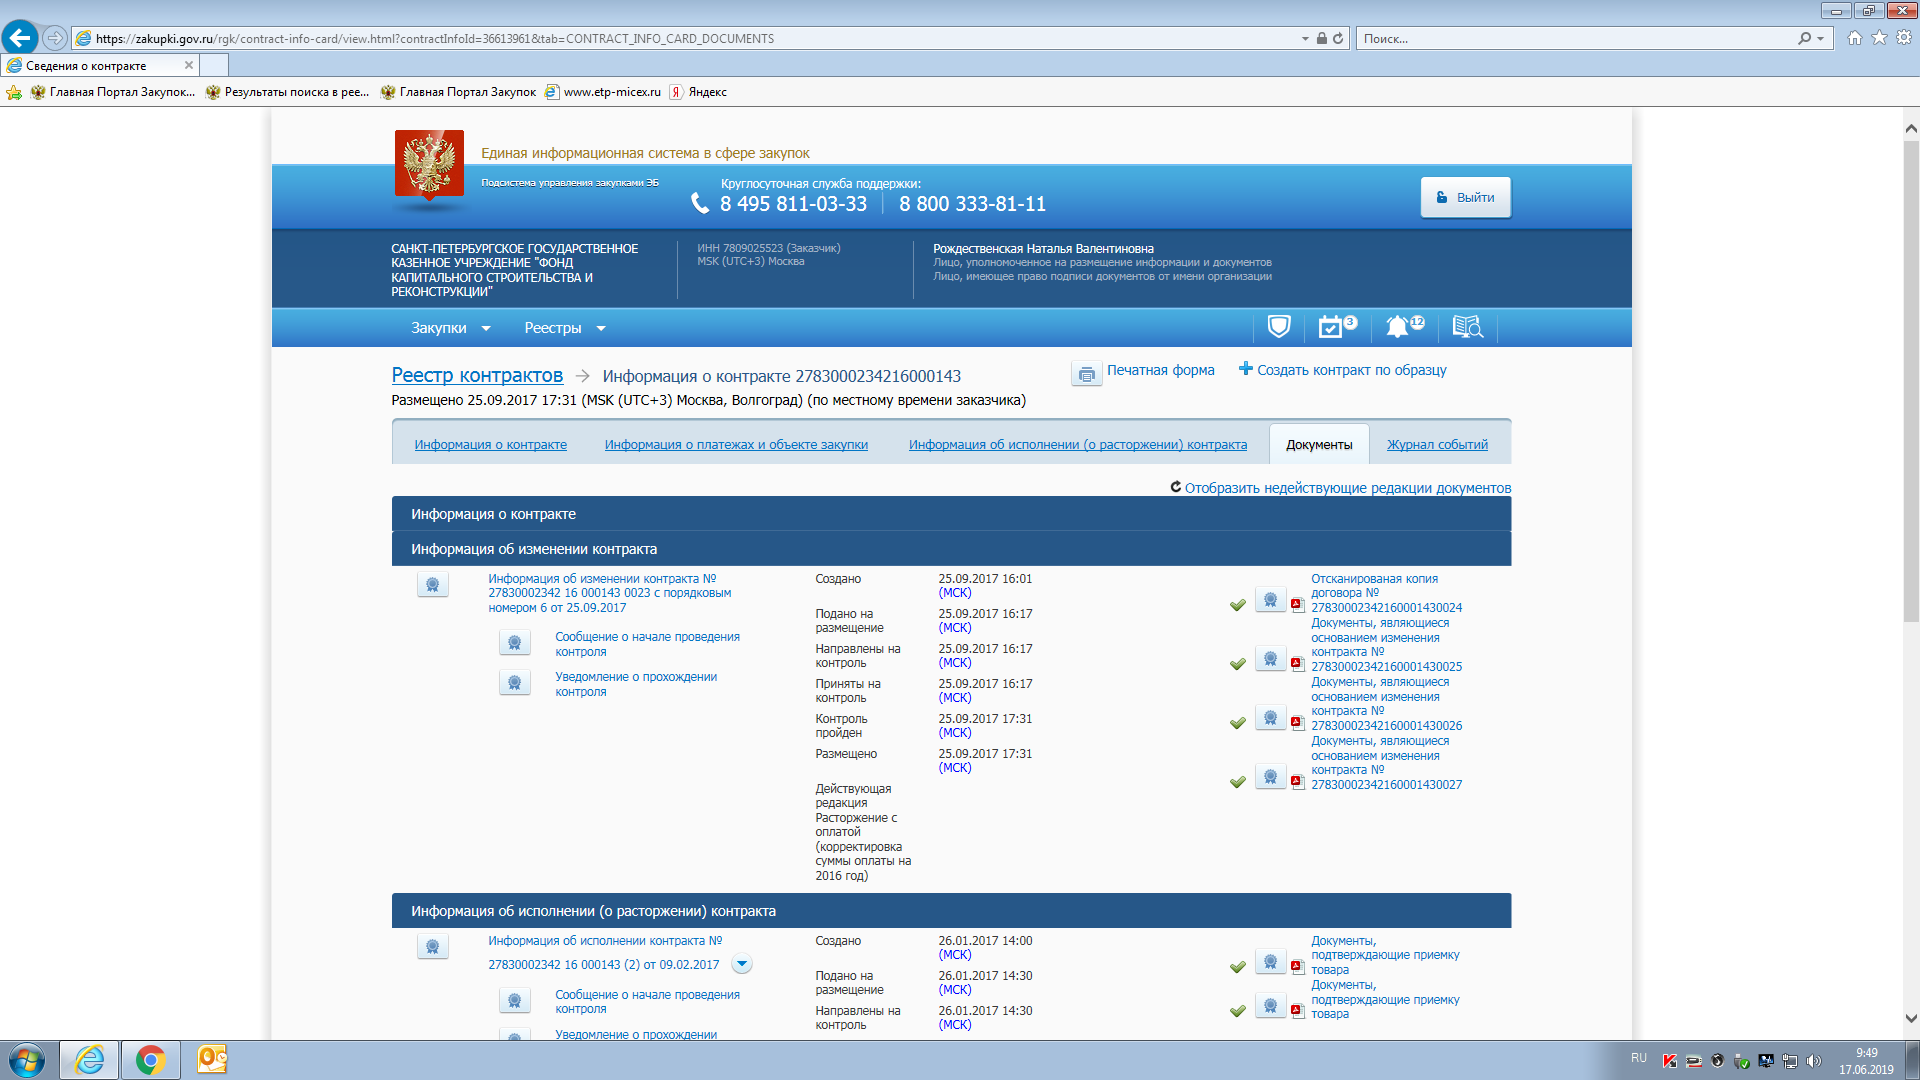Open the Информация о платежах и объекте закупки tab
Image resolution: width=1920 pixels, height=1080 pixels.
tap(736, 445)
